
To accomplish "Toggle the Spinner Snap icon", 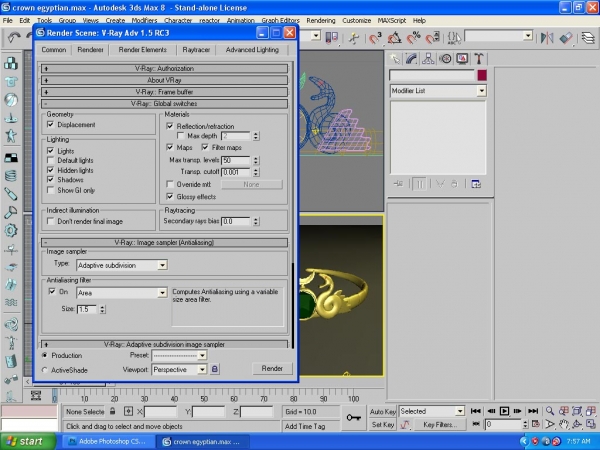I will tap(433, 38).
